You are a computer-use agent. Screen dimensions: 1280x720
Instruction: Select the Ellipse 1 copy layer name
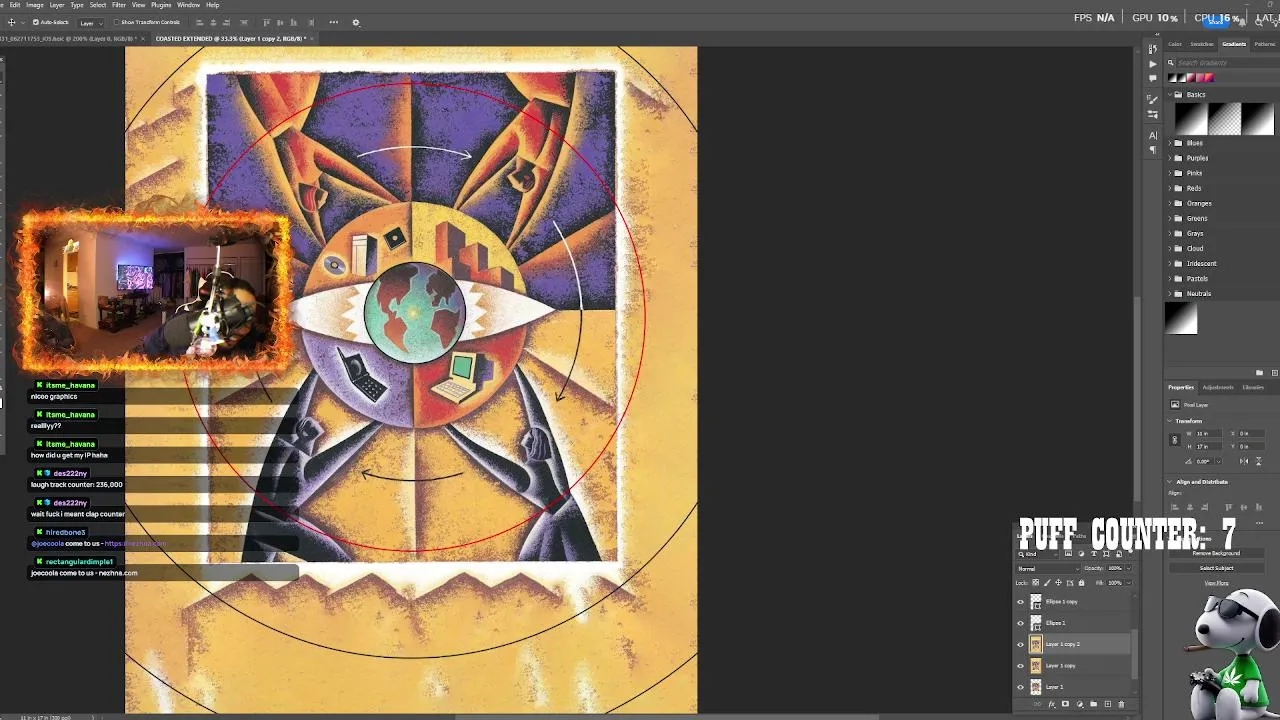coord(1062,602)
